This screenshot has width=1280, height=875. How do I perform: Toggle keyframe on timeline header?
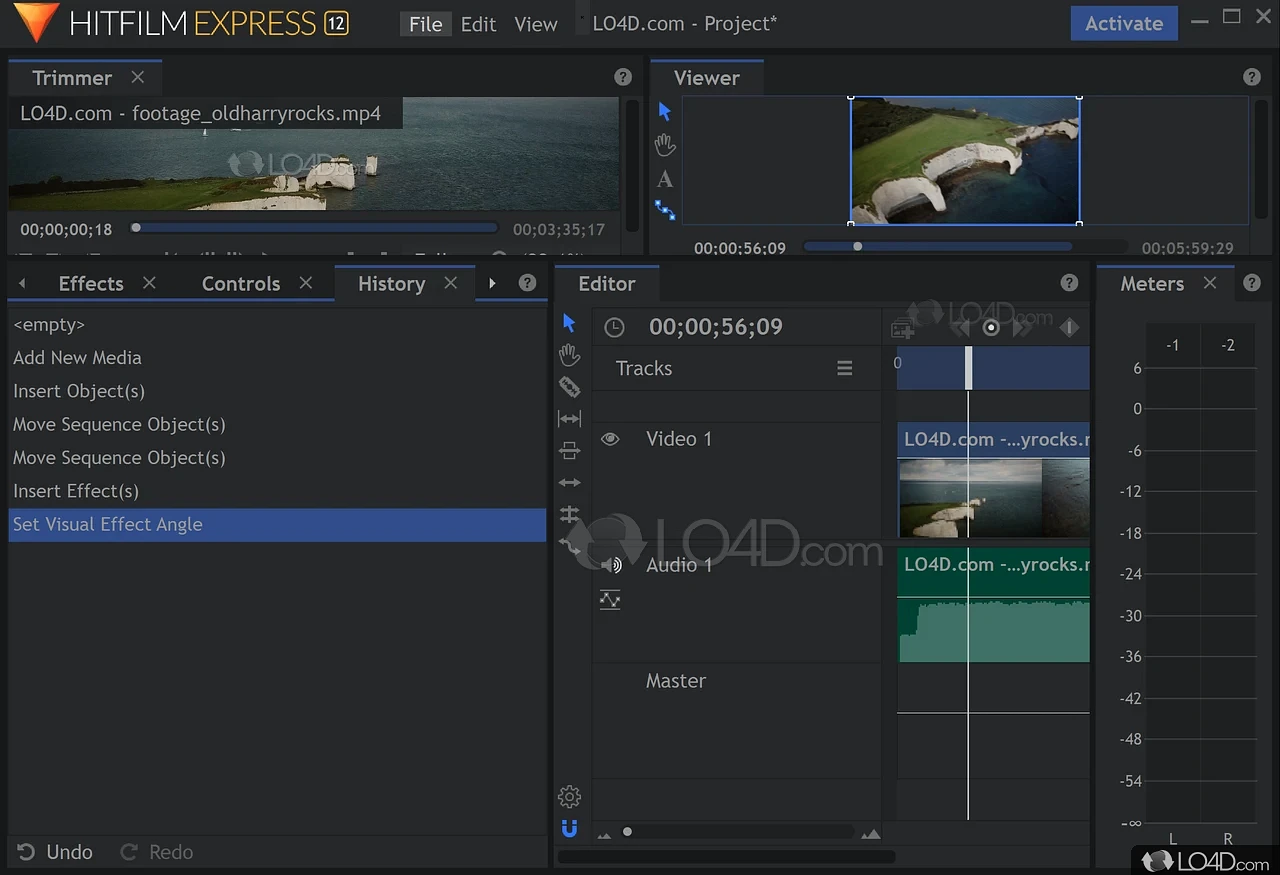(991, 328)
